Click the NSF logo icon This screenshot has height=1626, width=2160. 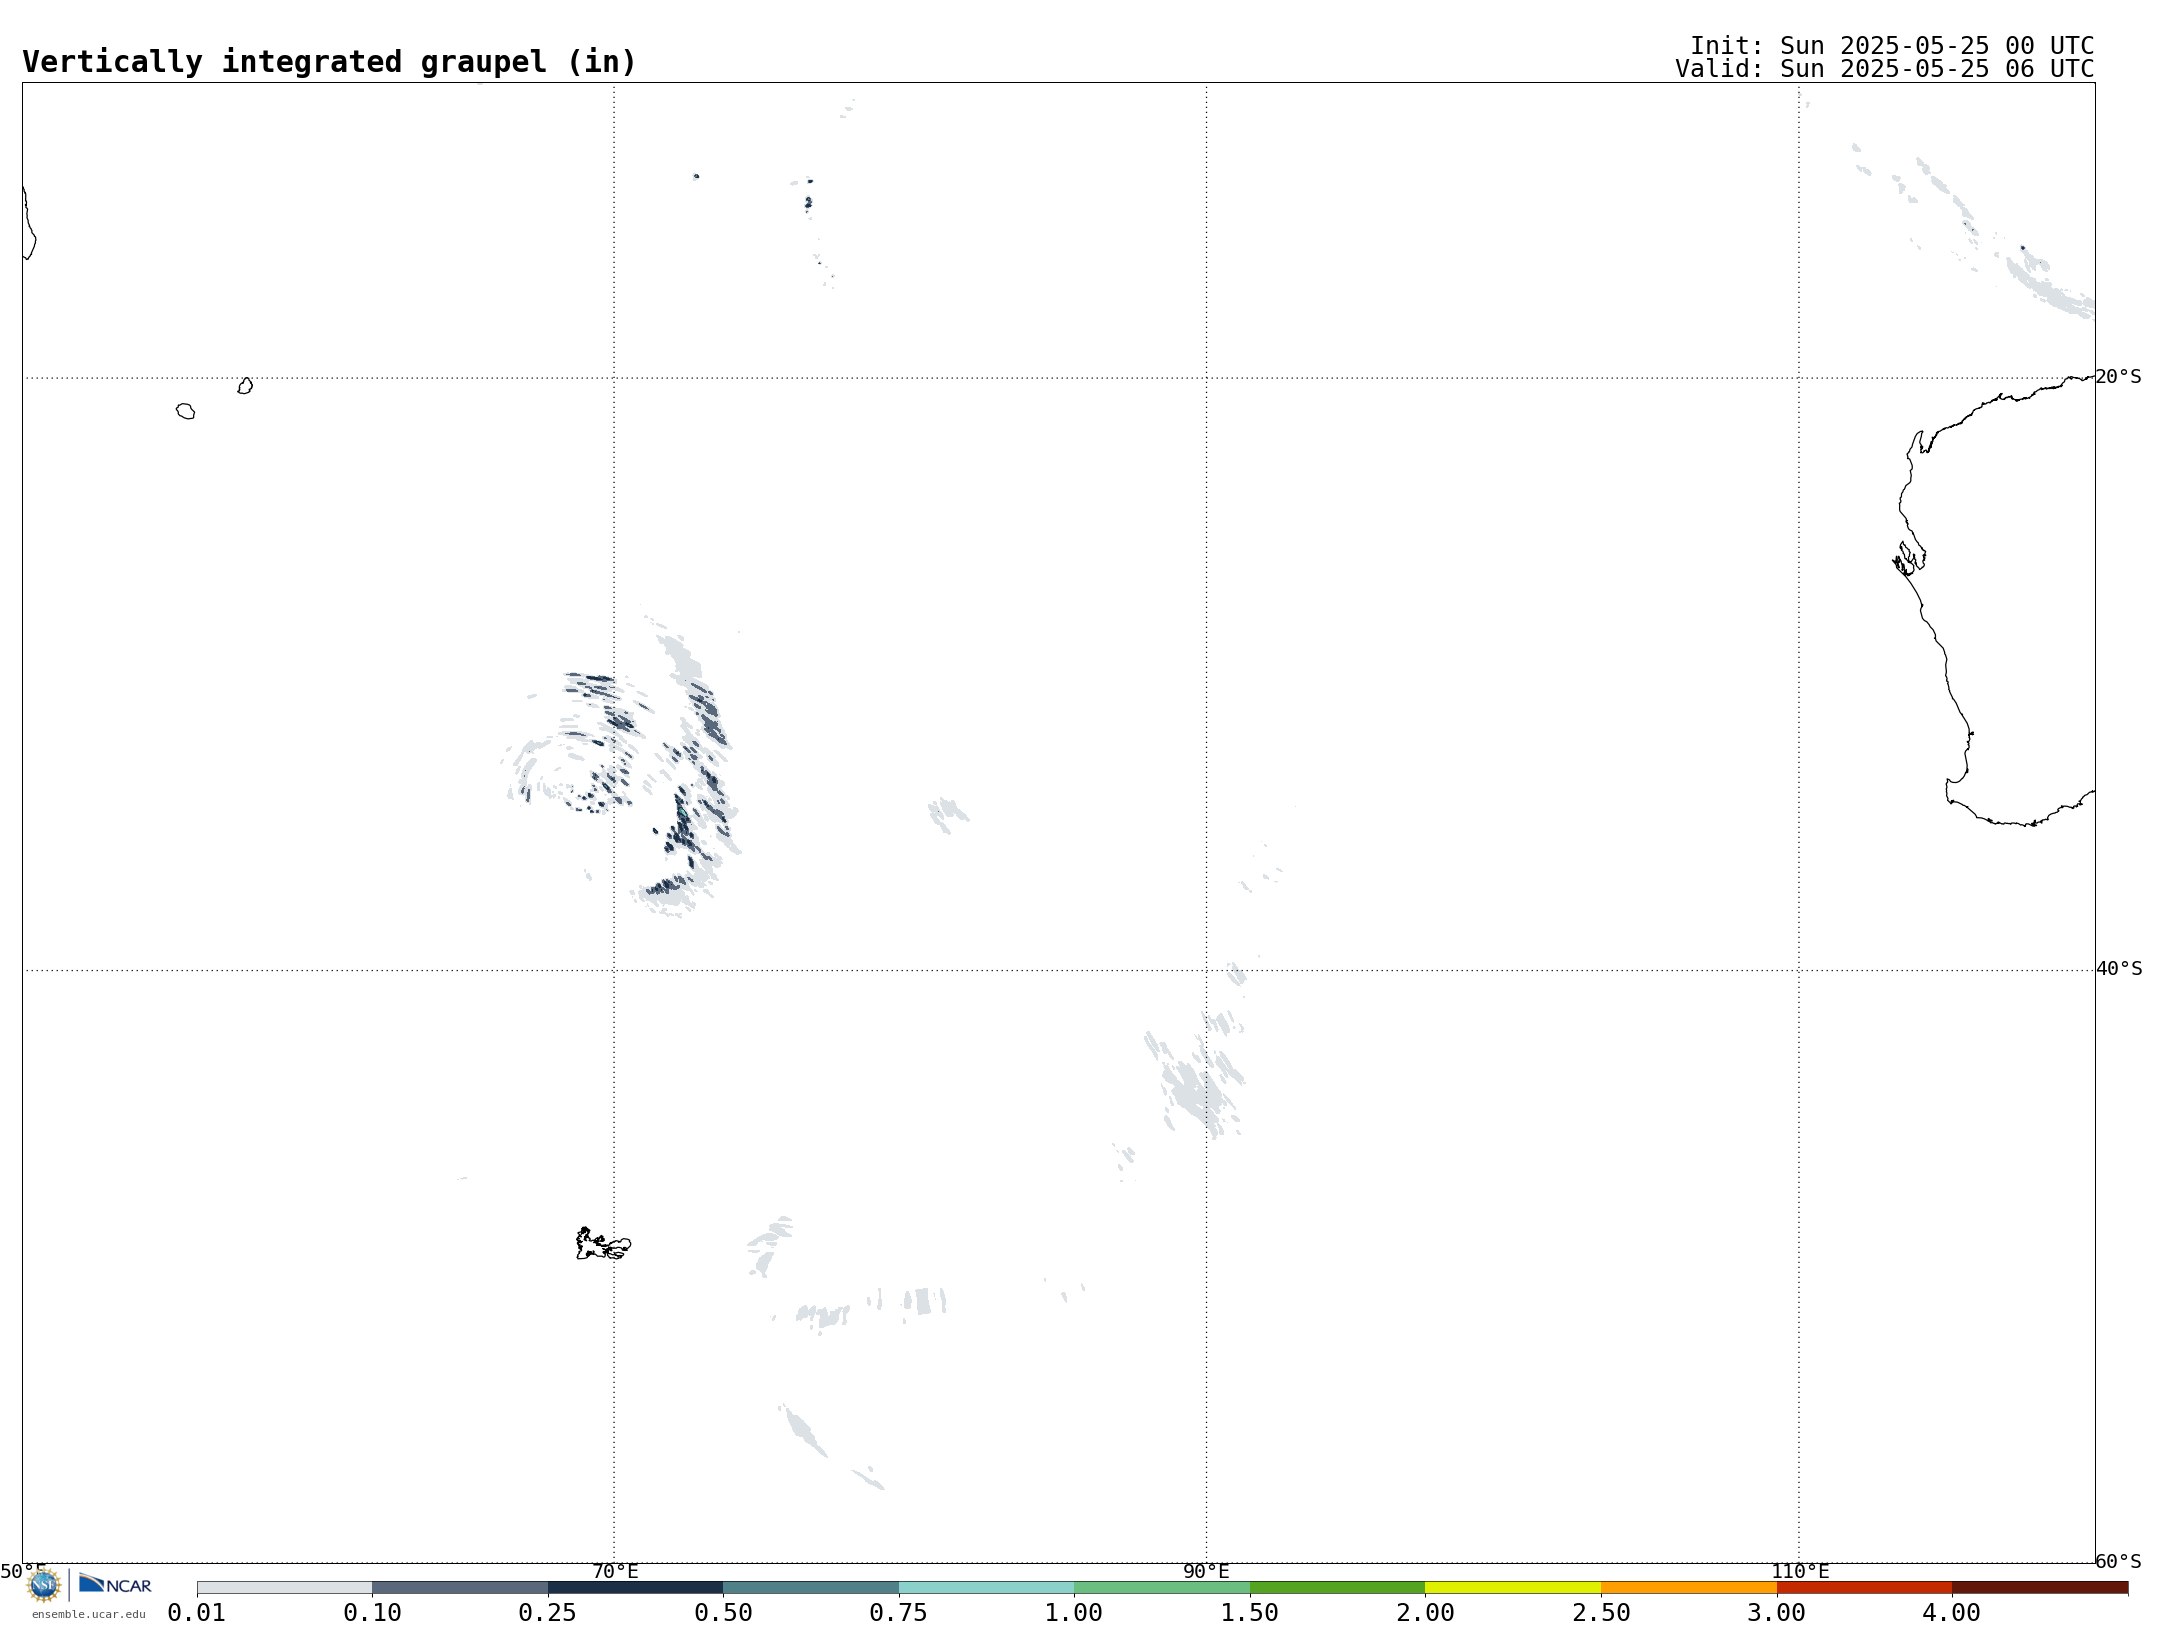[x=44, y=1585]
